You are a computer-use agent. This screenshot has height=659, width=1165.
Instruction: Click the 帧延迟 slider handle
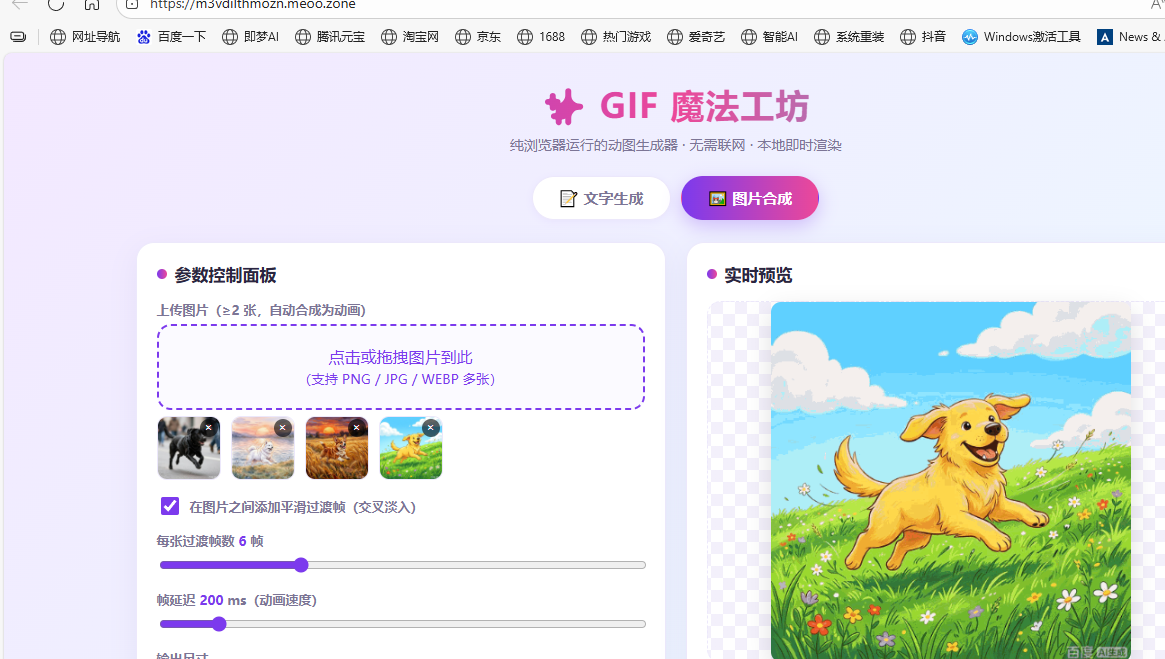[x=218, y=624]
